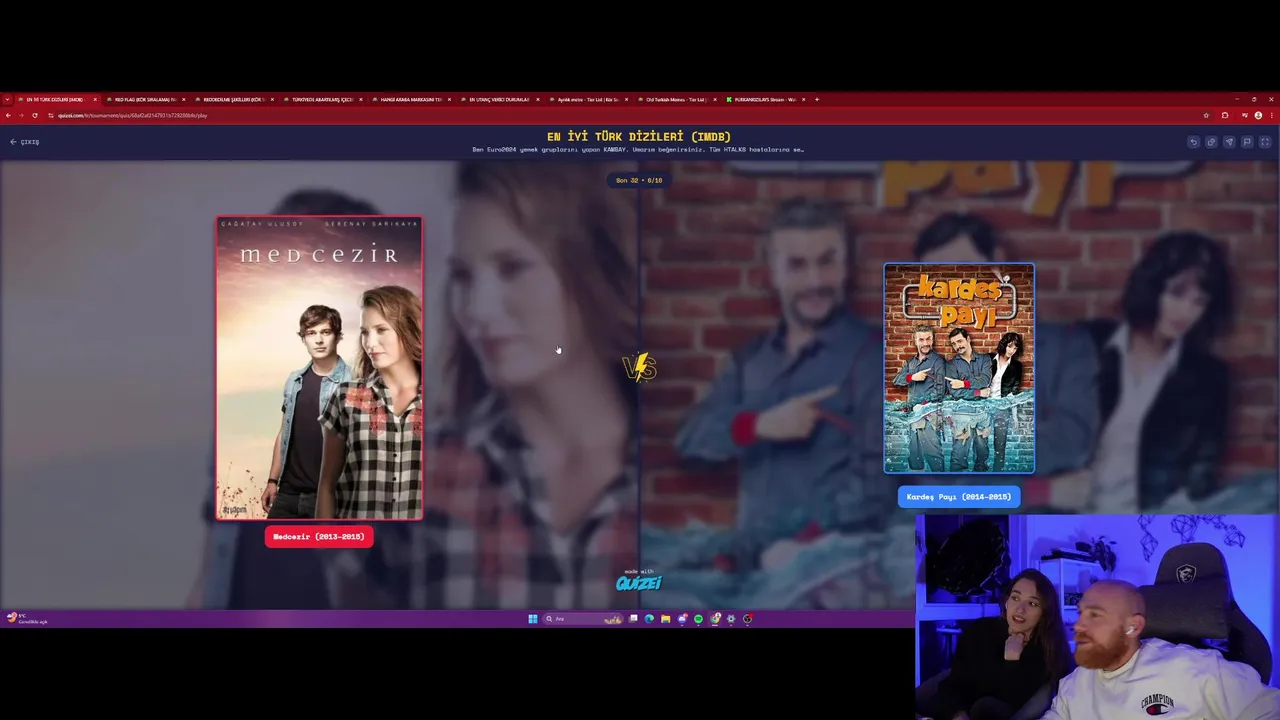This screenshot has height=720, width=1280.
Task: Undo the last pick with undo icon
Action: pyautogui.click(x=1193, y=142)
